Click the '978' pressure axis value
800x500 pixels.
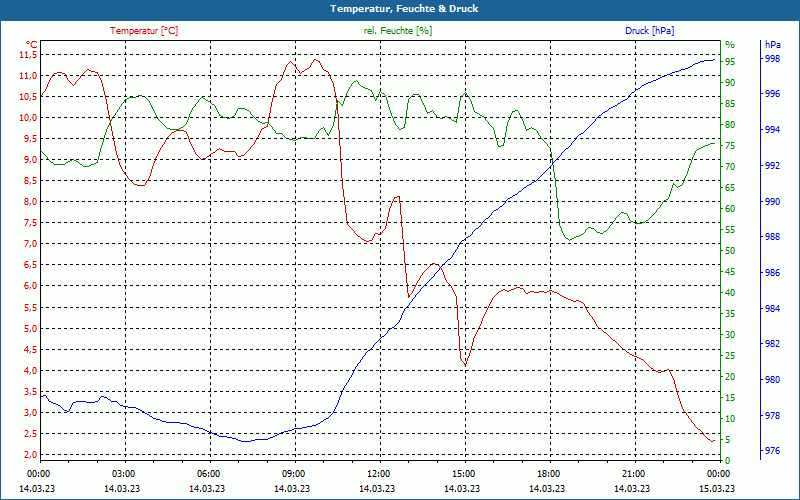[x=772, y=416]
